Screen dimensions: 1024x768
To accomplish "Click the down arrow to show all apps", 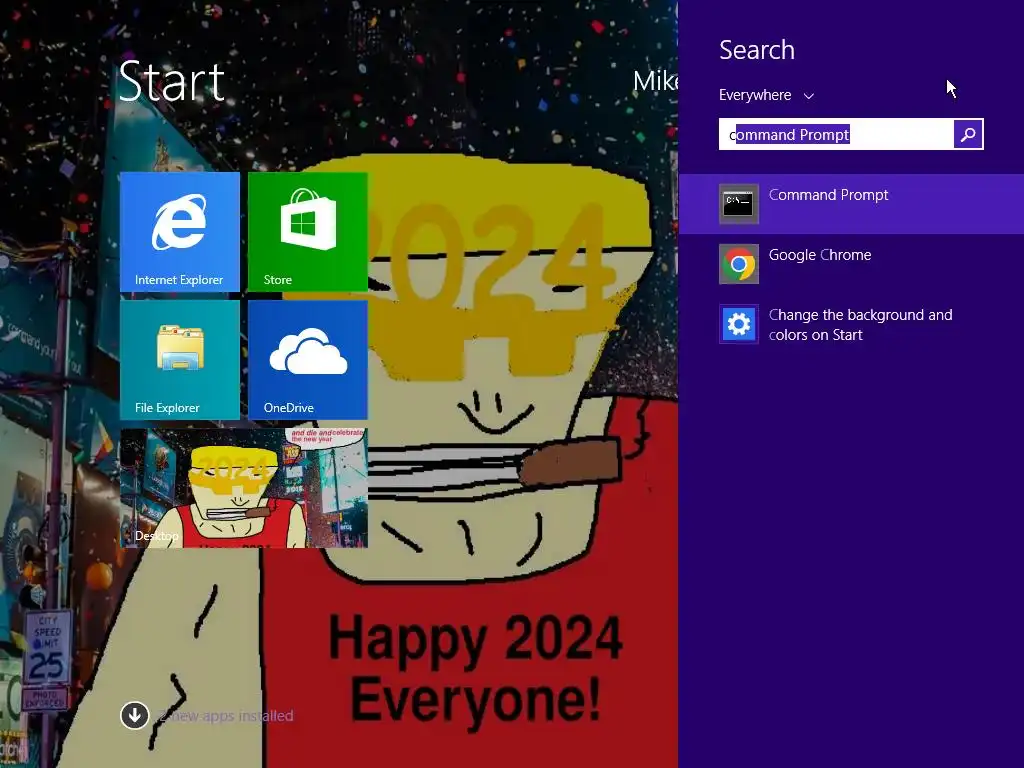I will (135, 715).
